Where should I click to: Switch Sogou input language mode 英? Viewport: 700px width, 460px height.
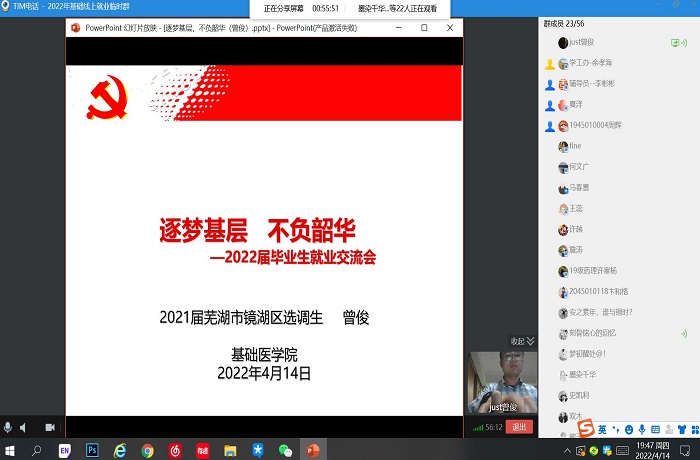point(603,429)
